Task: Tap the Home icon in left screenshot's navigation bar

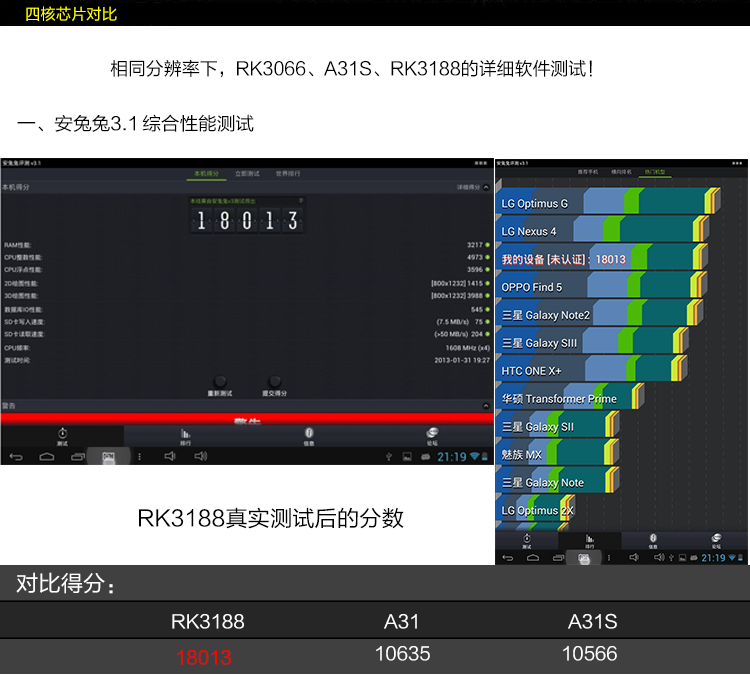Action: (46, 457)
